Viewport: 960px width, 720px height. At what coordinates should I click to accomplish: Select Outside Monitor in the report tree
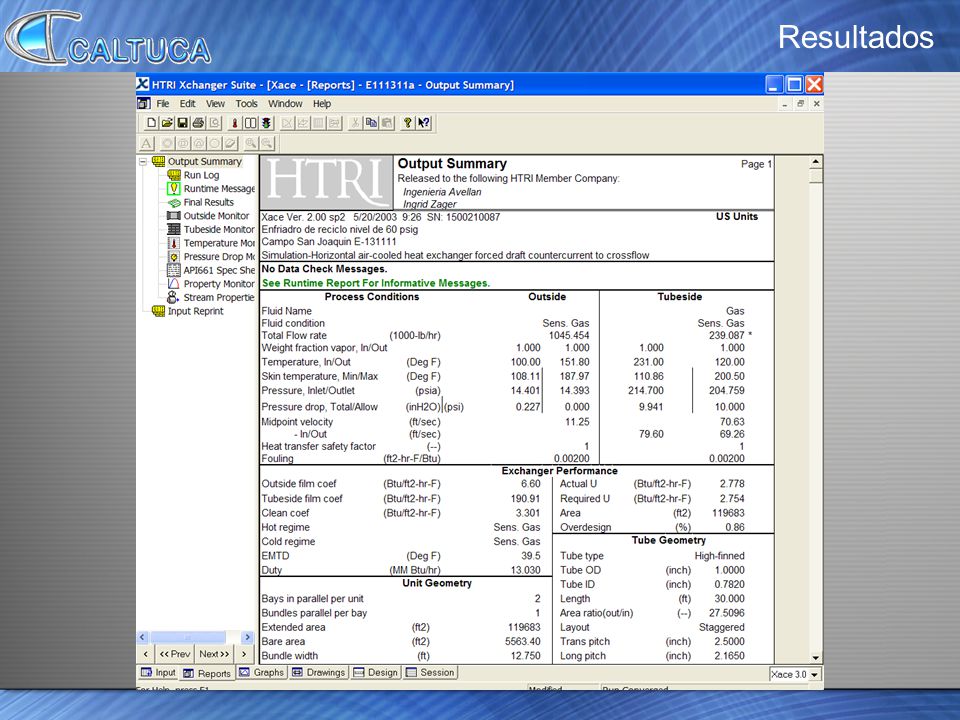[x=216, y=216]
